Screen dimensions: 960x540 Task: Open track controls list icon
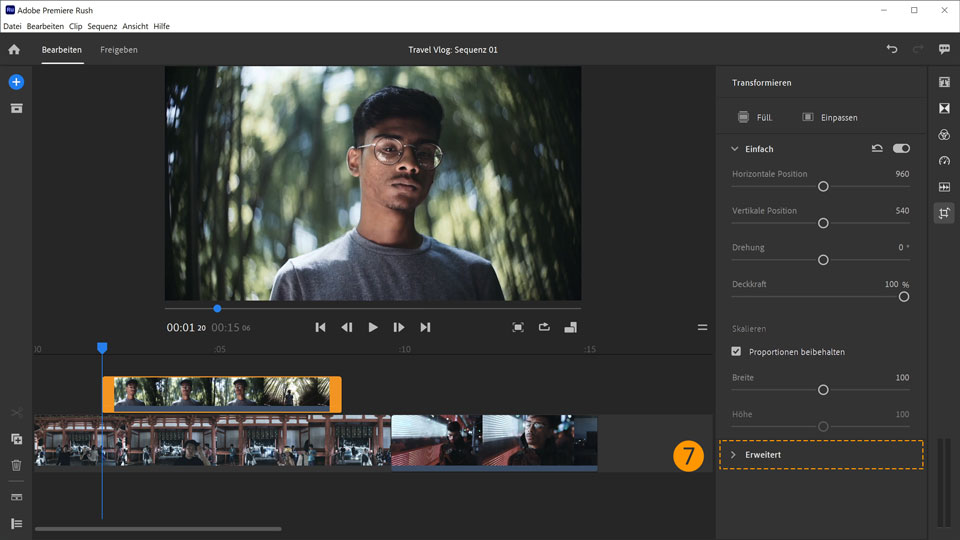pyautogui.click(x=17, y=523)
